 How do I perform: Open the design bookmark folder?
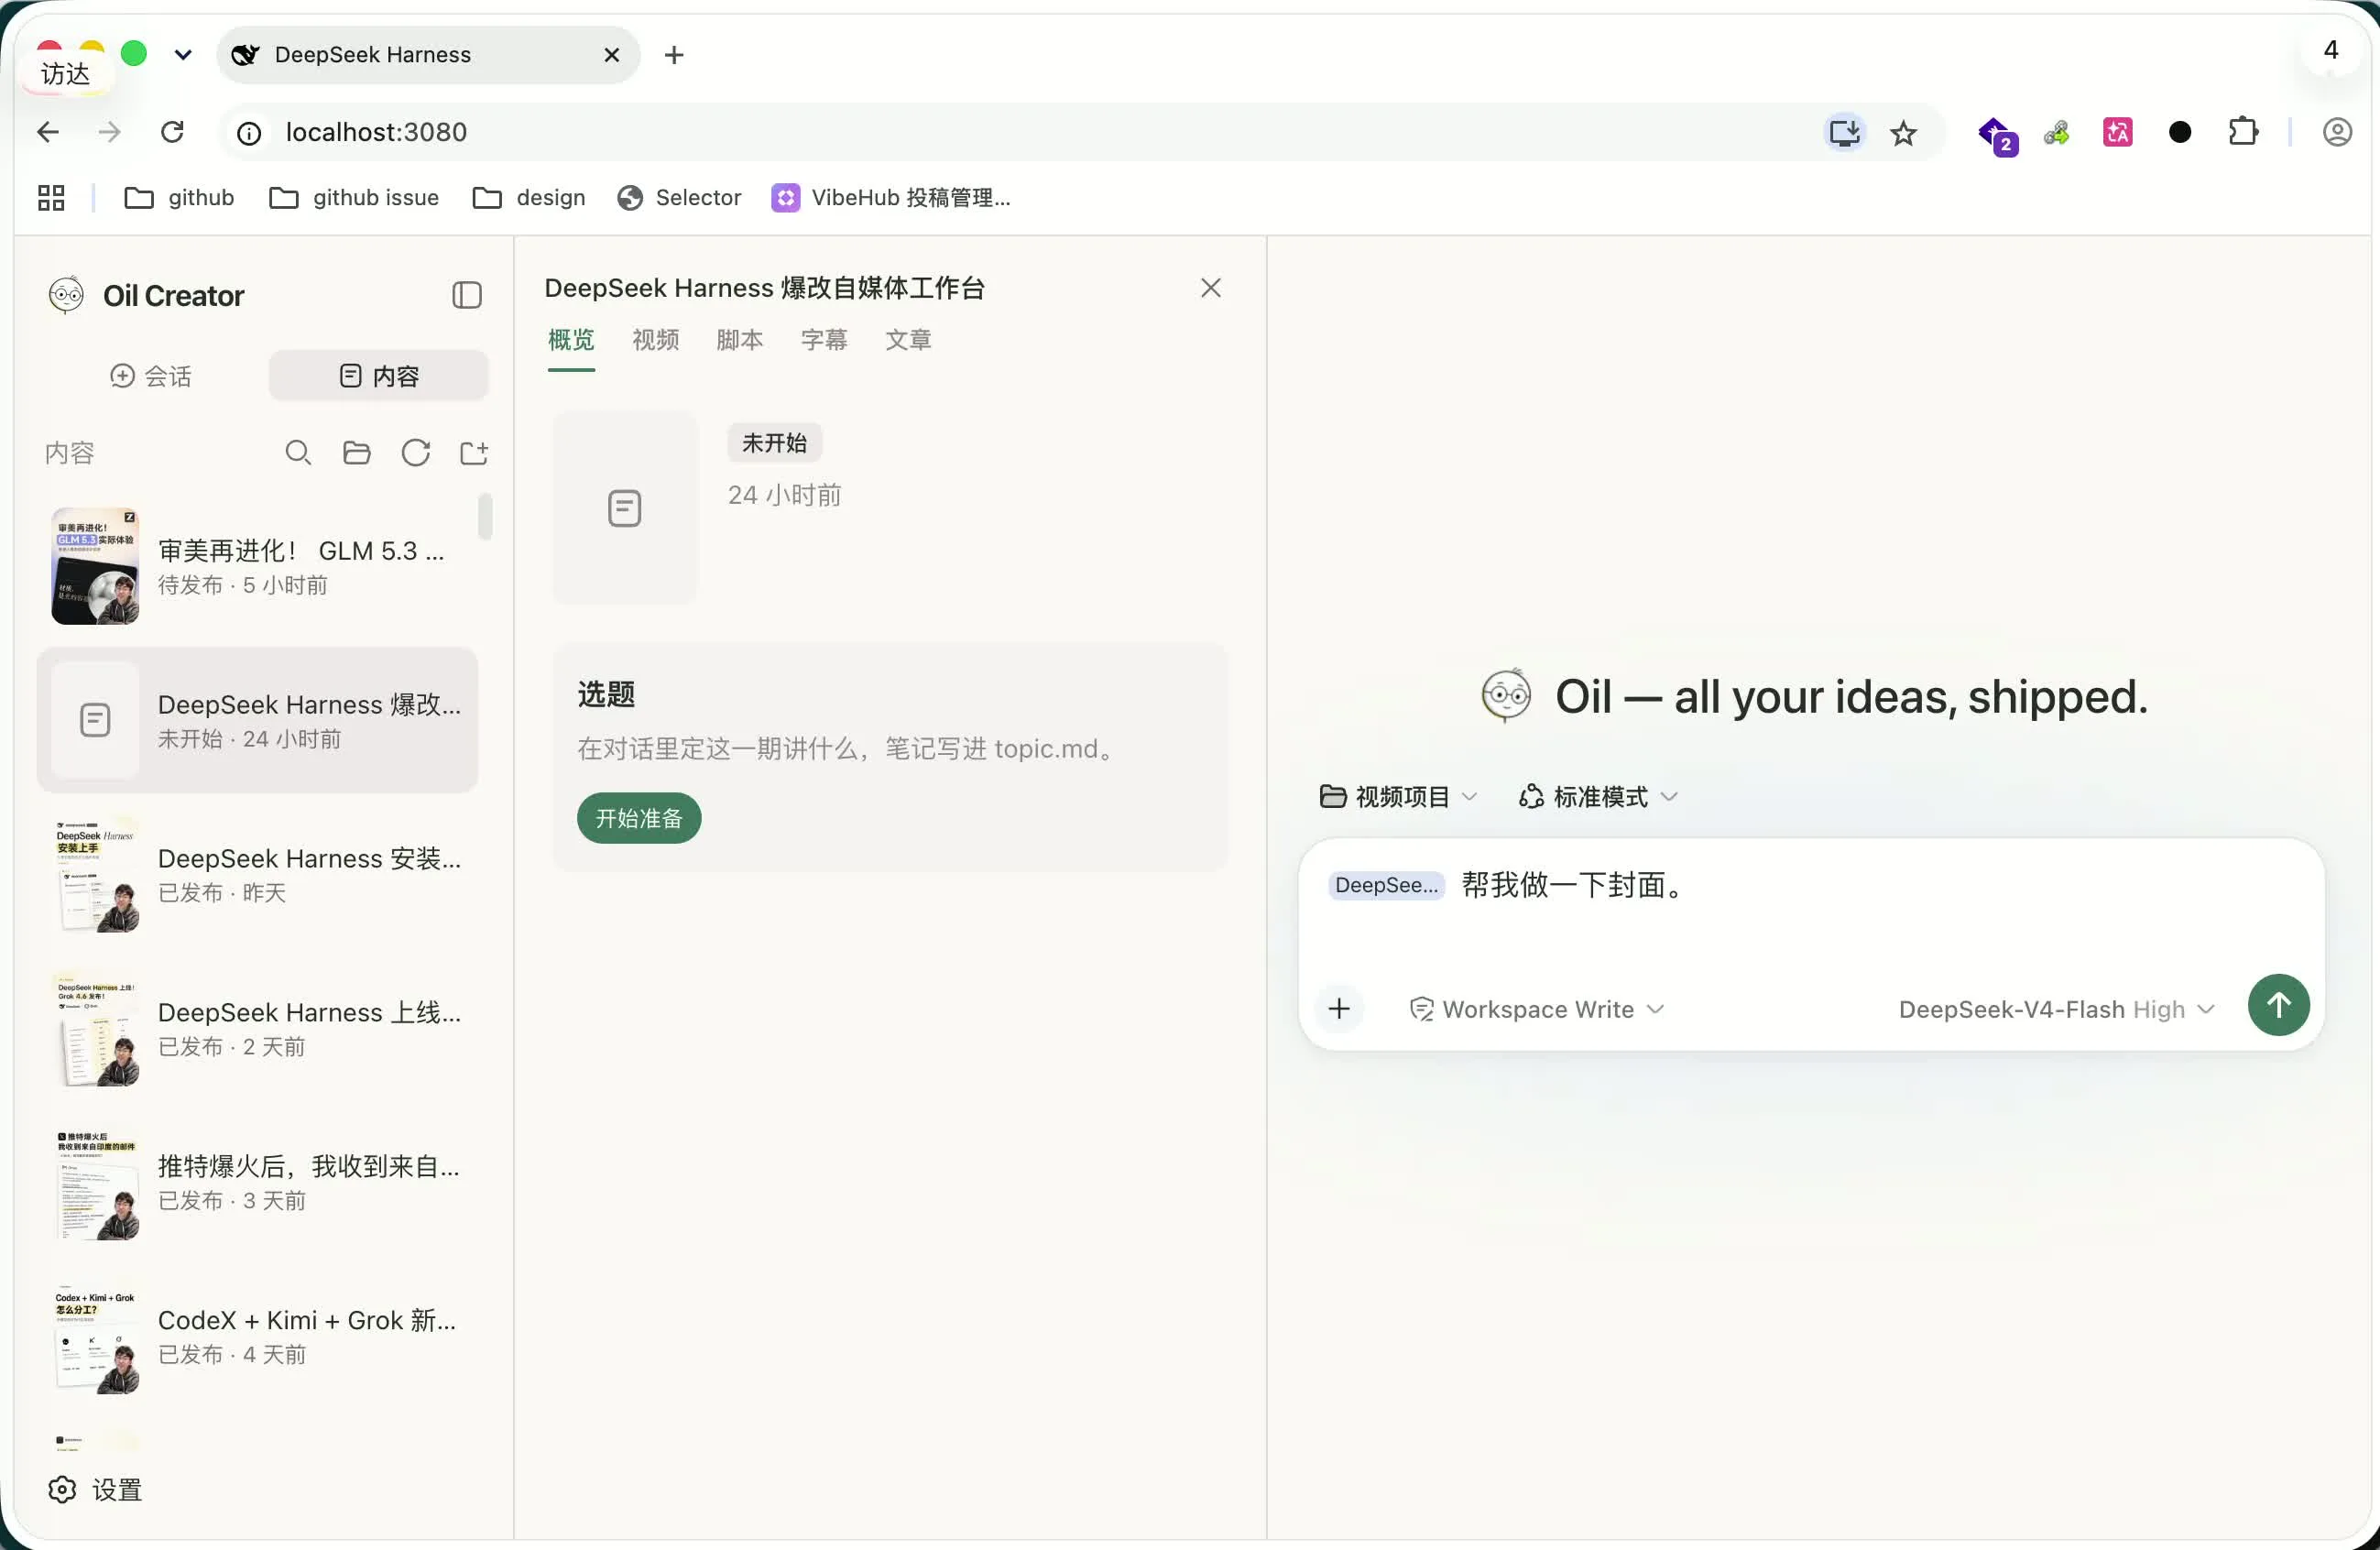pos(528,198)
